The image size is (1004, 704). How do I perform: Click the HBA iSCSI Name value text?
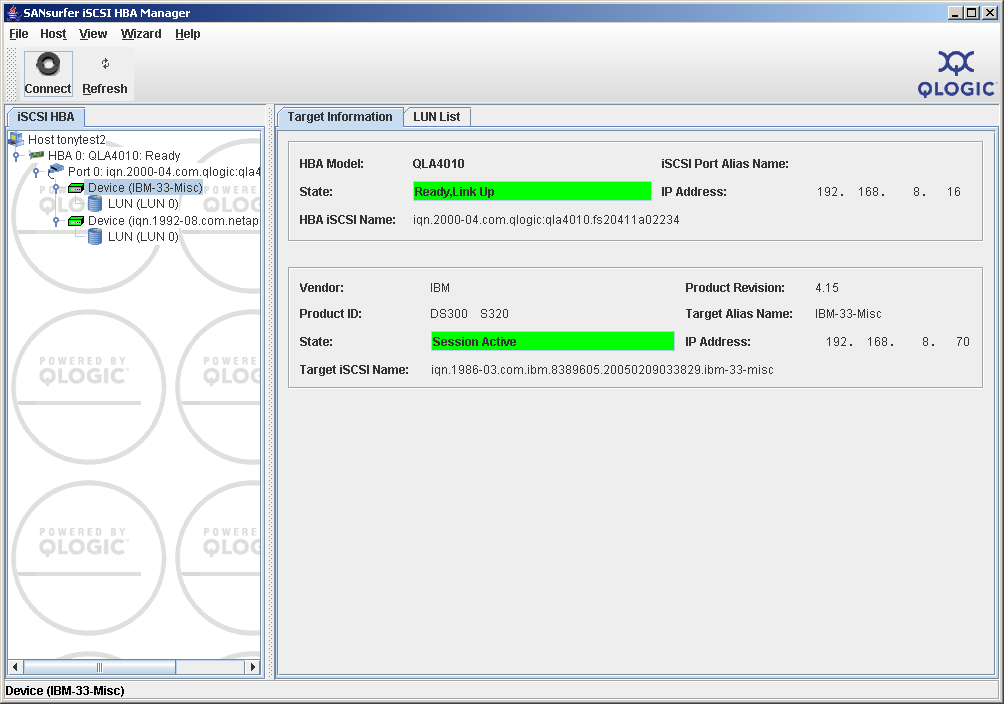pos(546,220)
